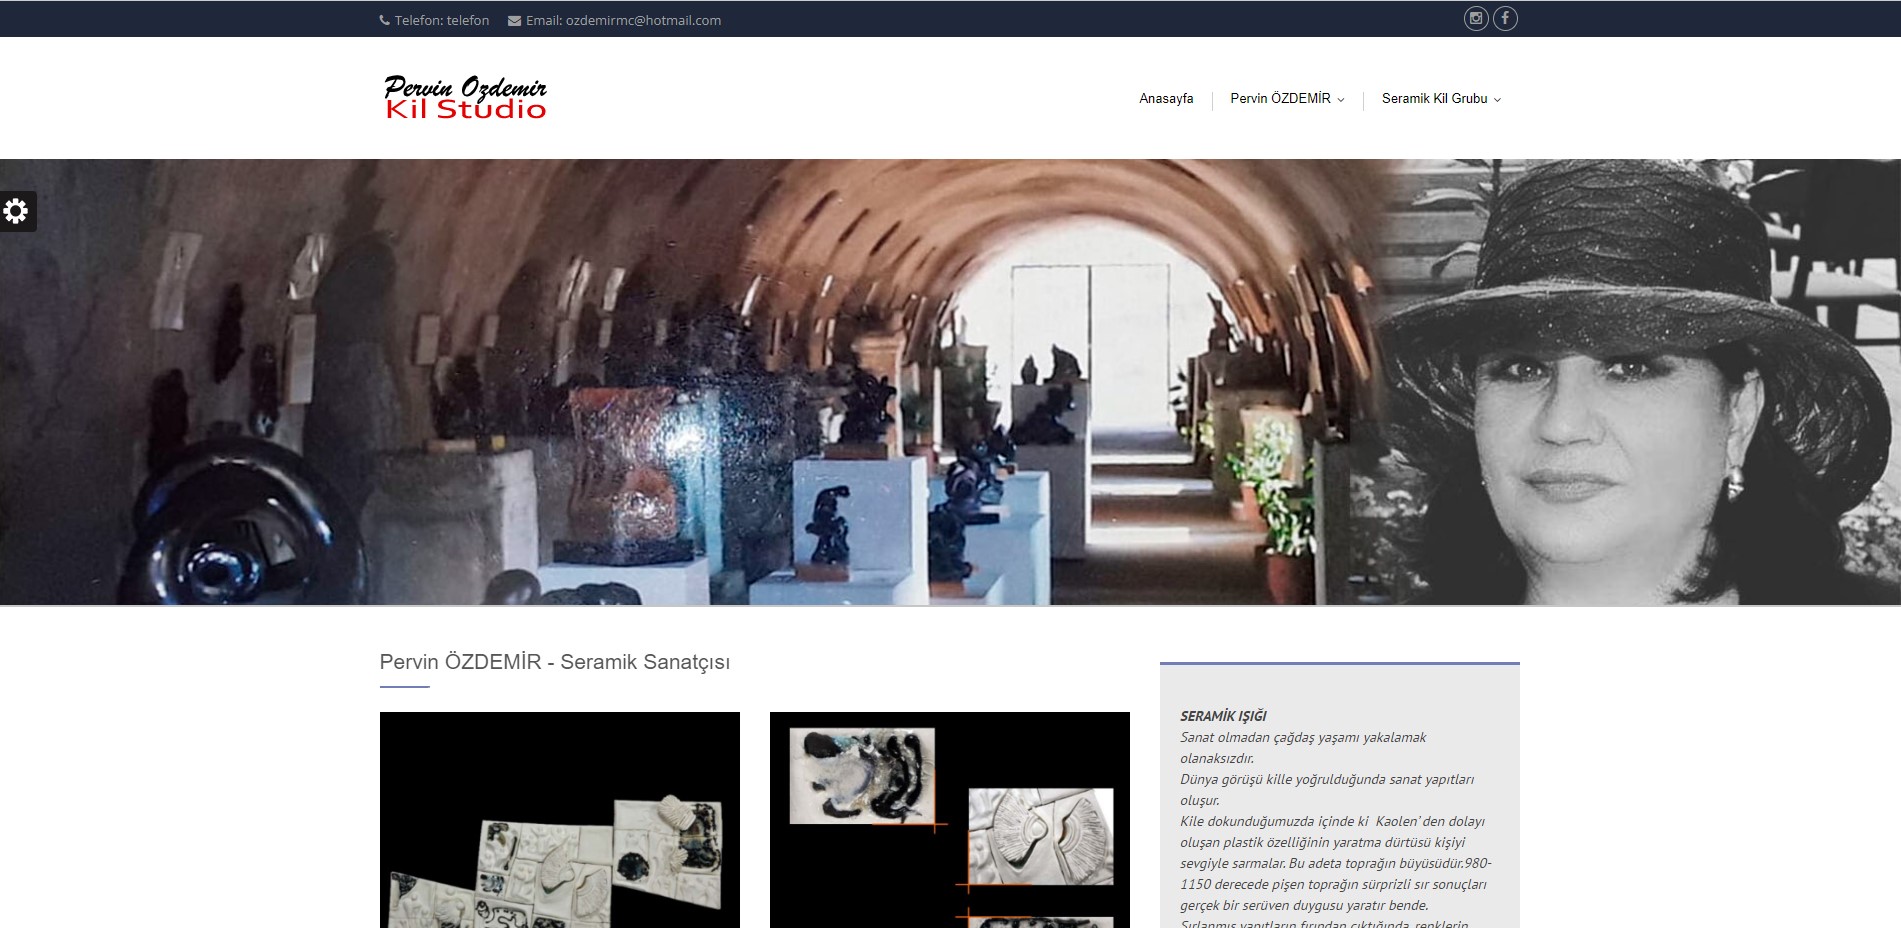
Task: Open the first ceramic tiles thumbnail
Action: click(x=560, y=820)
